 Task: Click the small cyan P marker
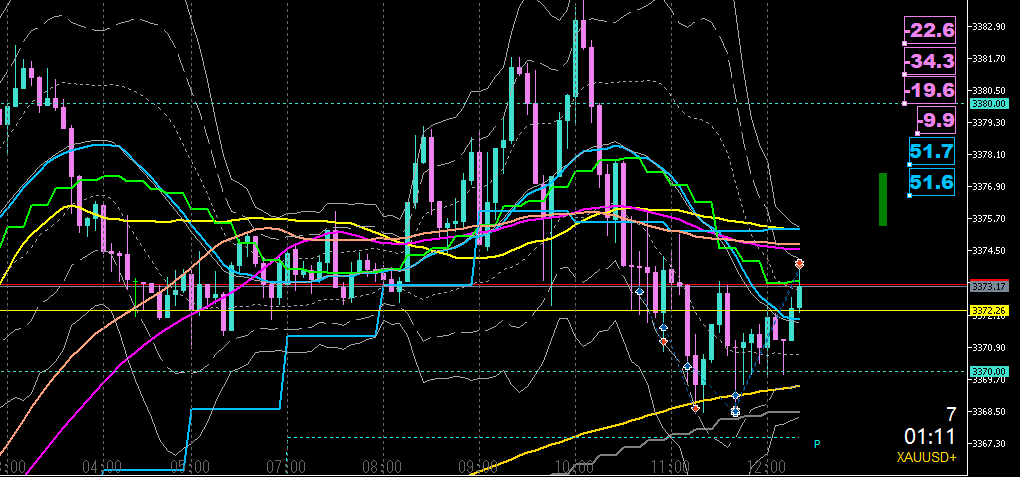click(817, 444)
